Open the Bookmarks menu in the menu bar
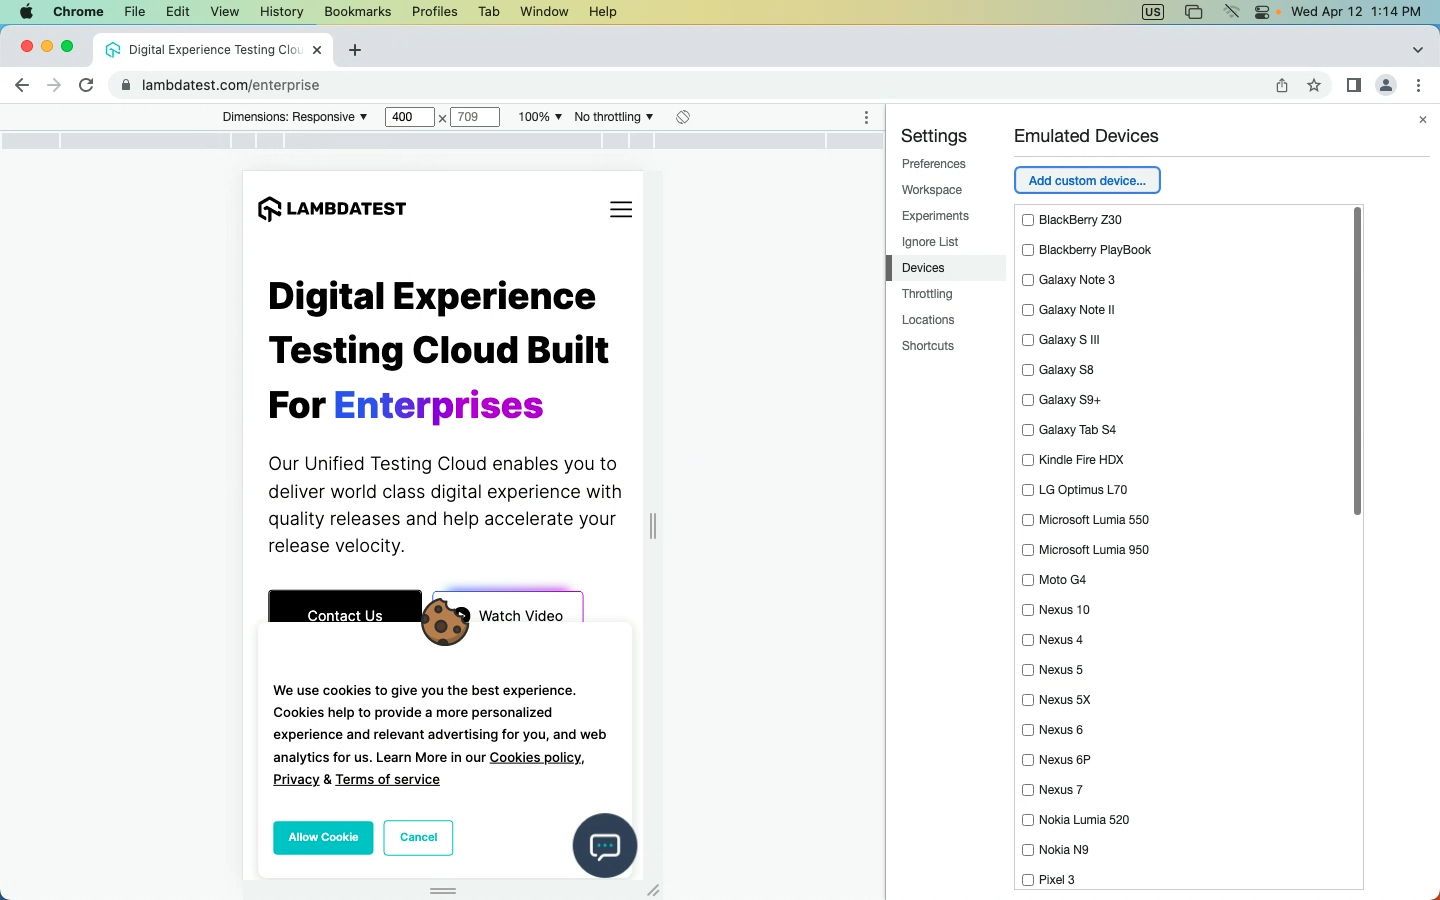Screen dimensions: 1440x900 click(x=357, y=11)
